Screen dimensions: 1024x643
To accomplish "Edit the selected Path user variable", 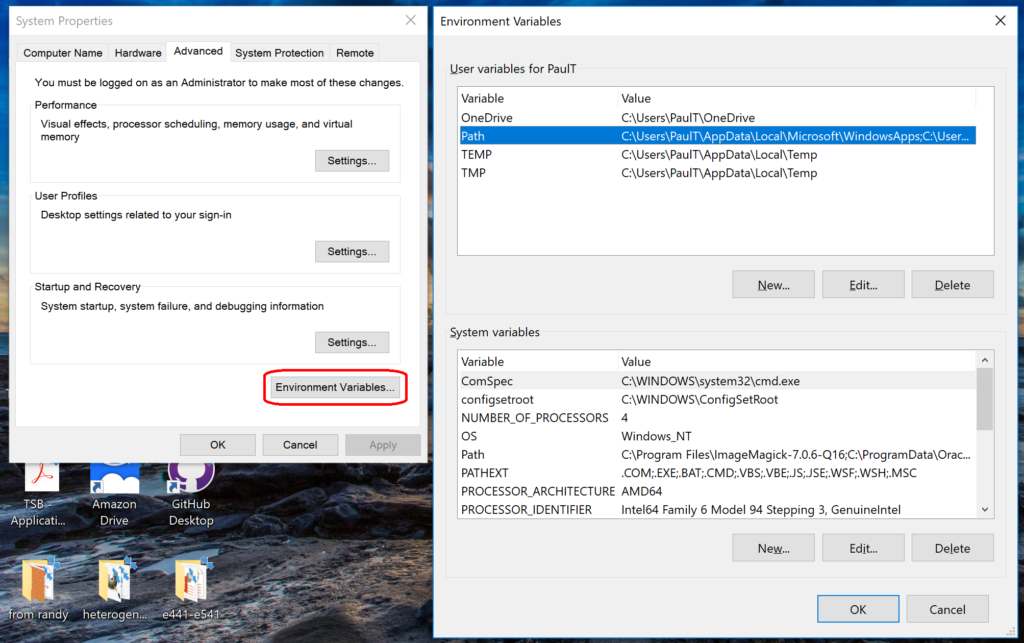I will click(862, 284).
